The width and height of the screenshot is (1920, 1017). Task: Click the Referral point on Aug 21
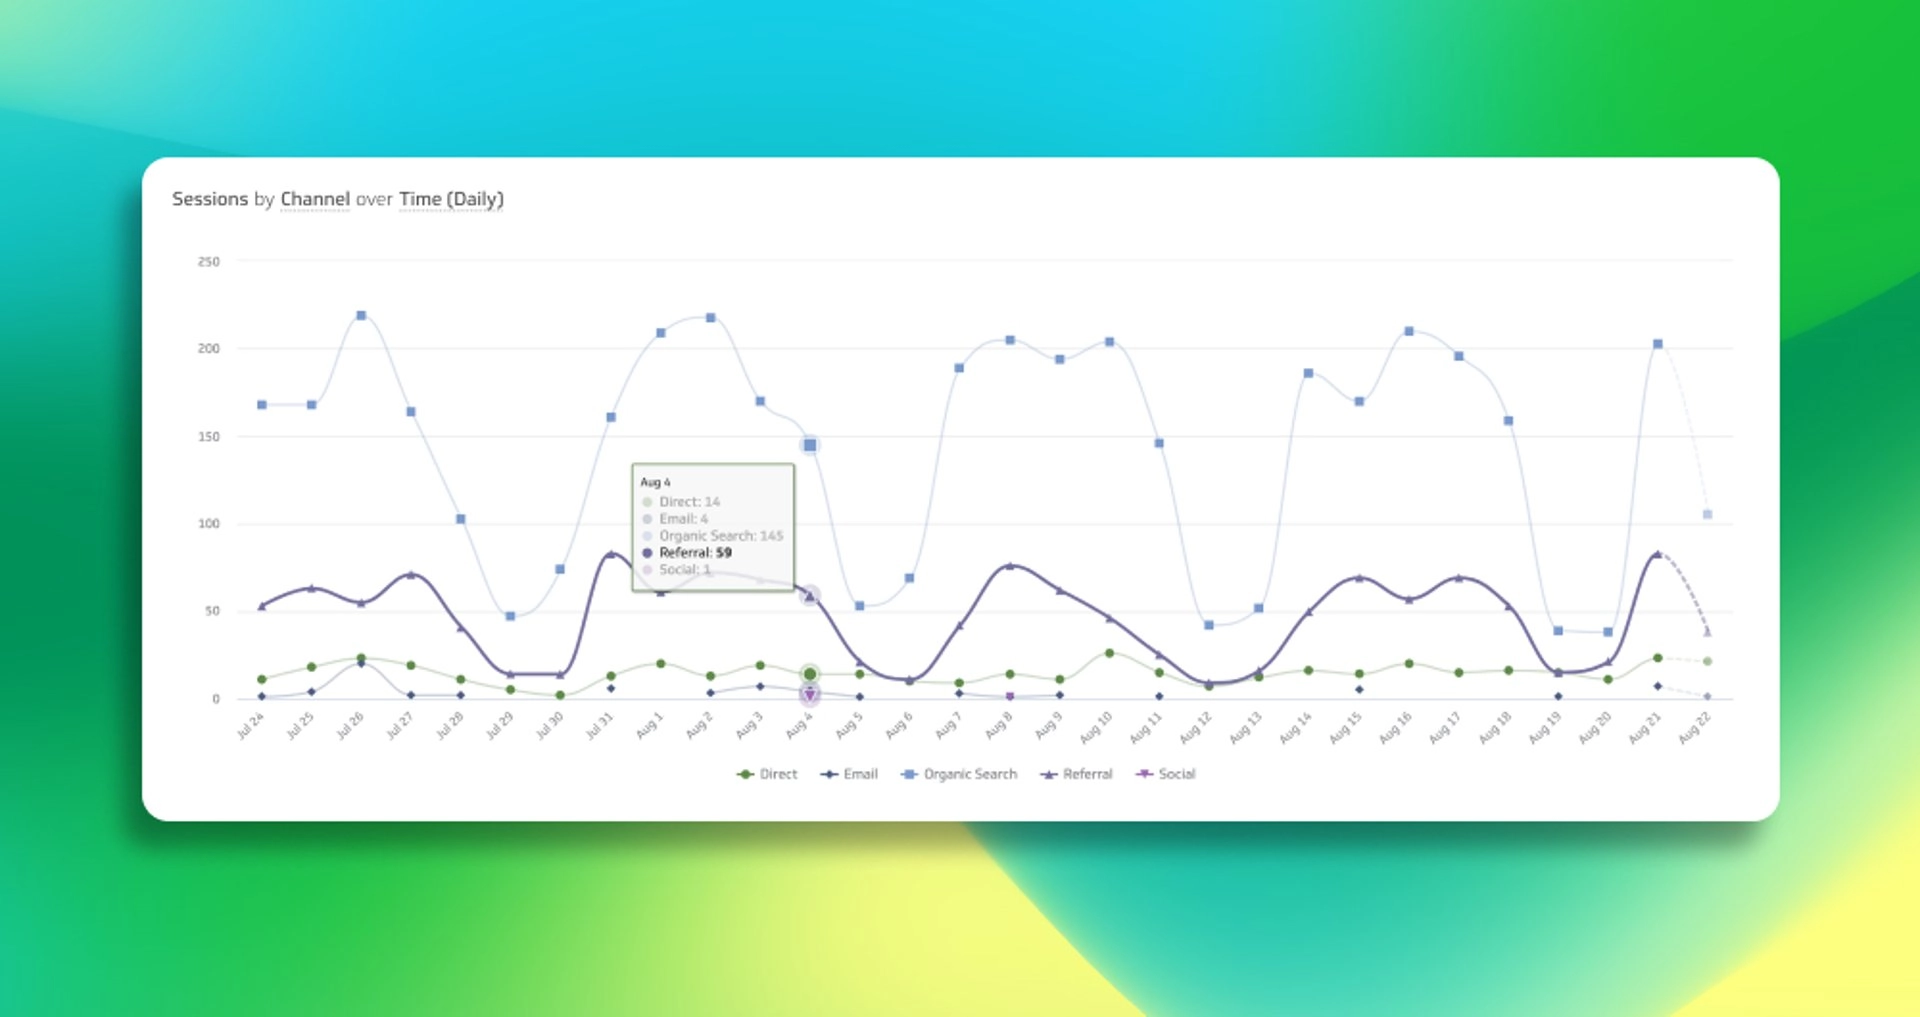(1658, 554)
